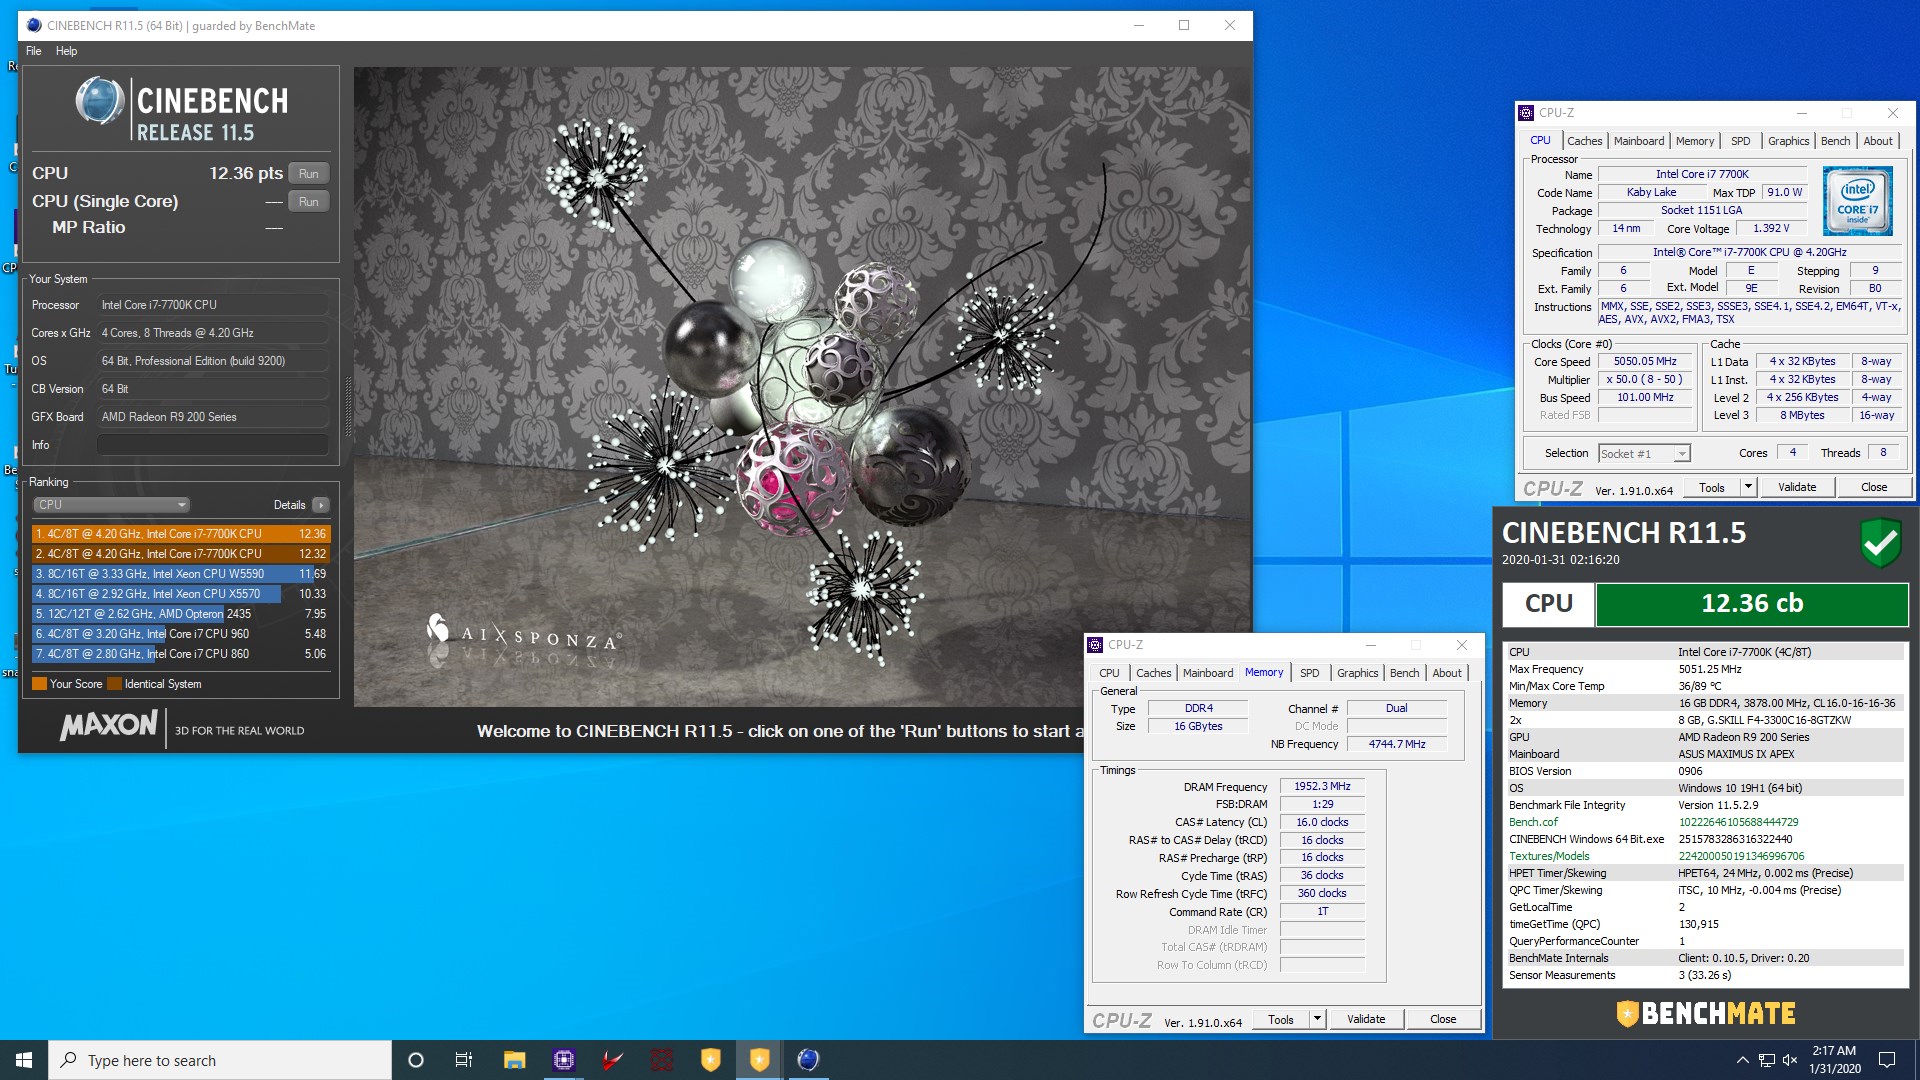Switch to Mainboard tab in upper CPU-Z window
Viewport: 1920px width, 1080px height.
(x=1639, y=141)
